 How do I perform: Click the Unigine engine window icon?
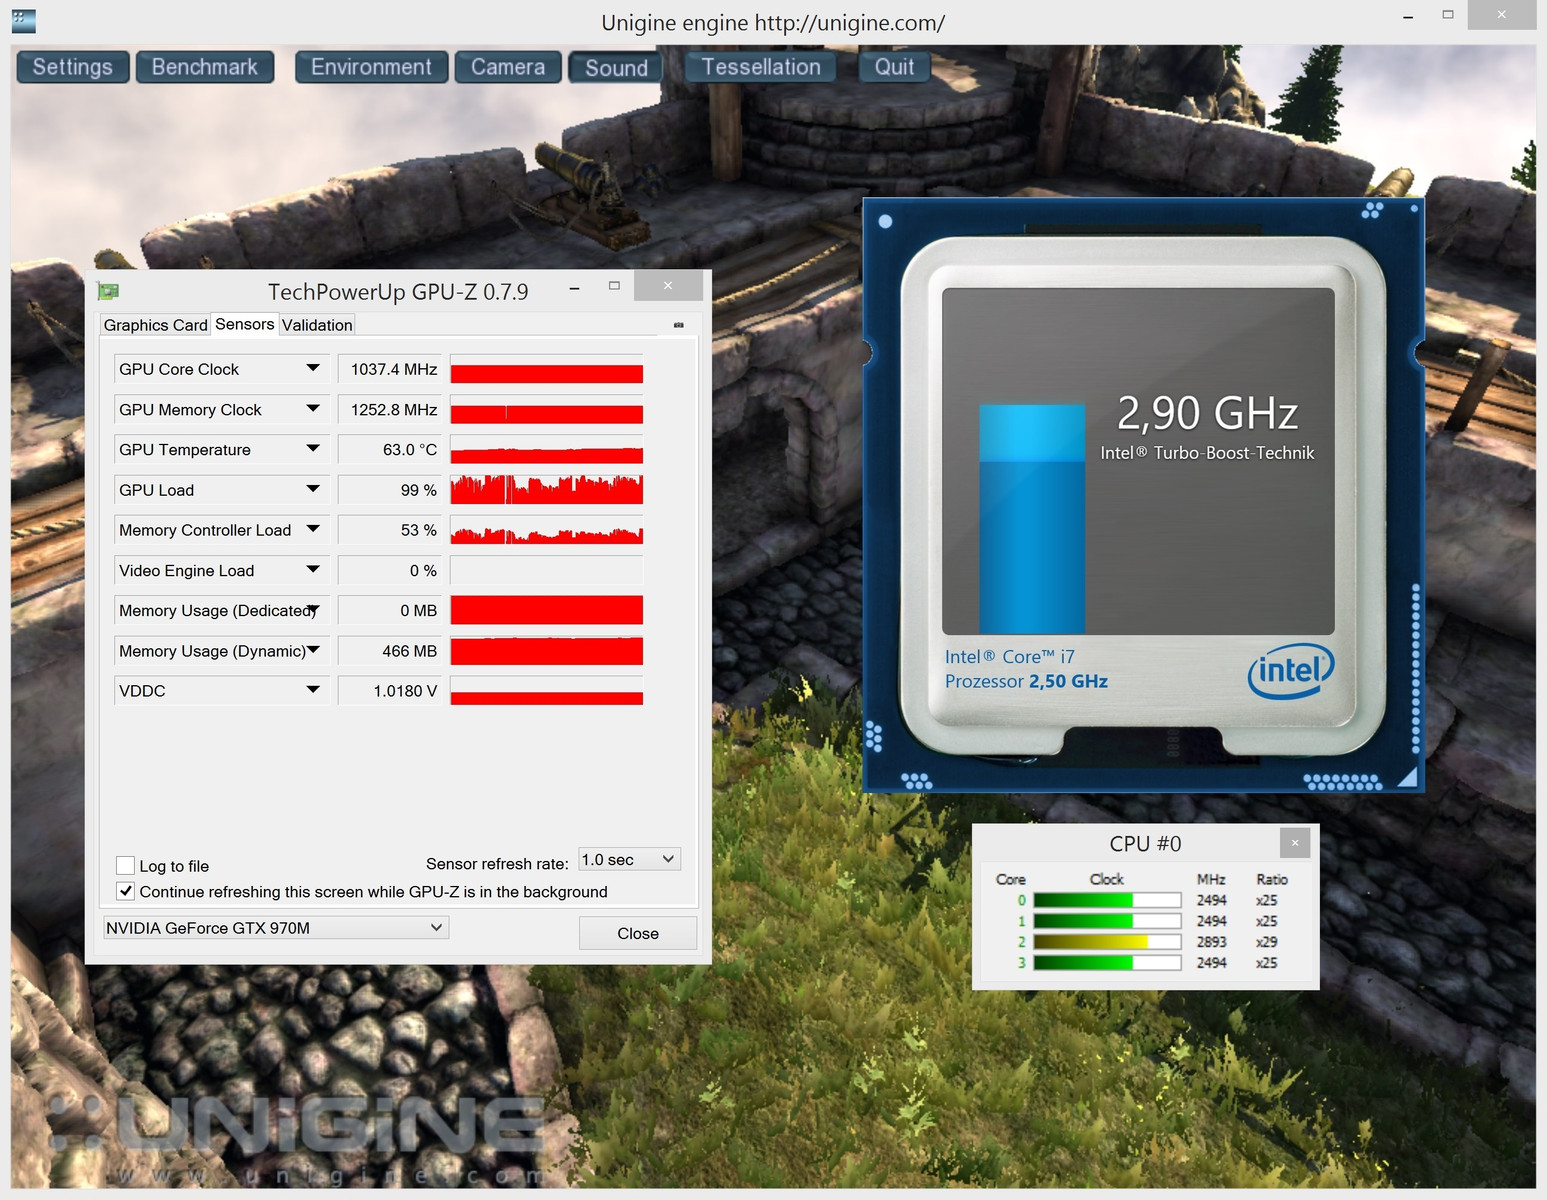(x=24, y=21)
